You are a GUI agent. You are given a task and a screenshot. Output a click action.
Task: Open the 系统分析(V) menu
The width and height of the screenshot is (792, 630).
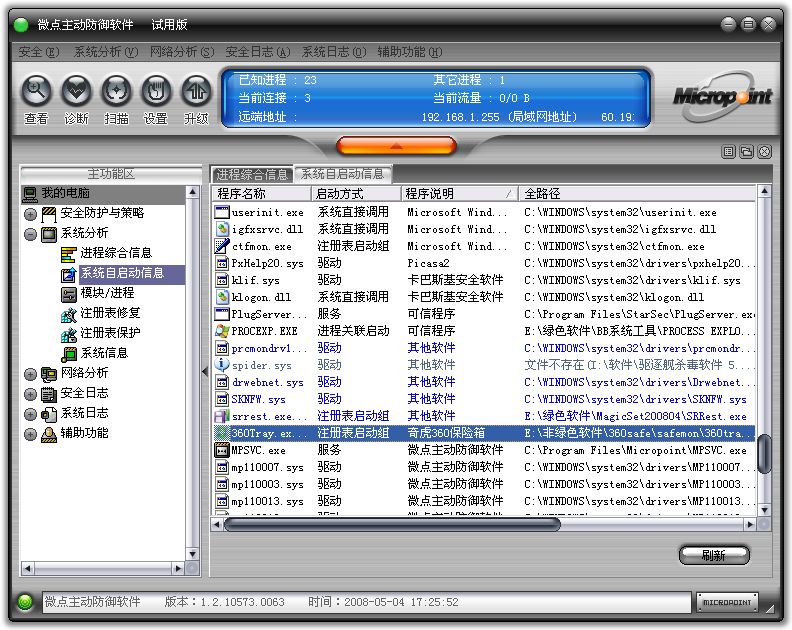click(x=106, y=52)
